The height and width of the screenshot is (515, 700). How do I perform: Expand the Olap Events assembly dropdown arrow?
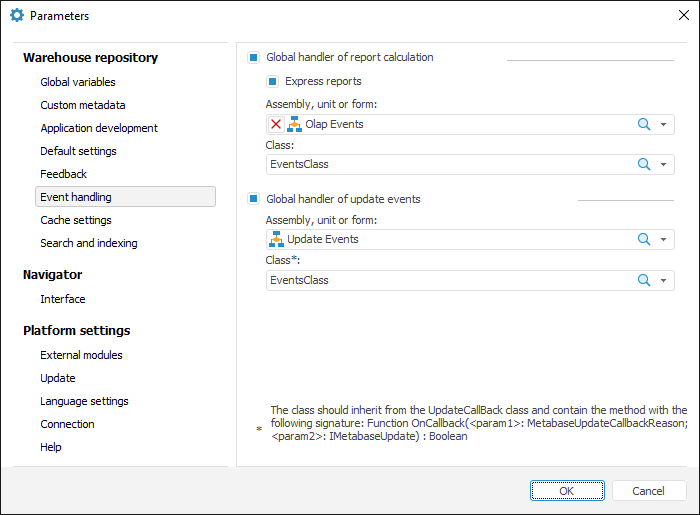(664, 125)
